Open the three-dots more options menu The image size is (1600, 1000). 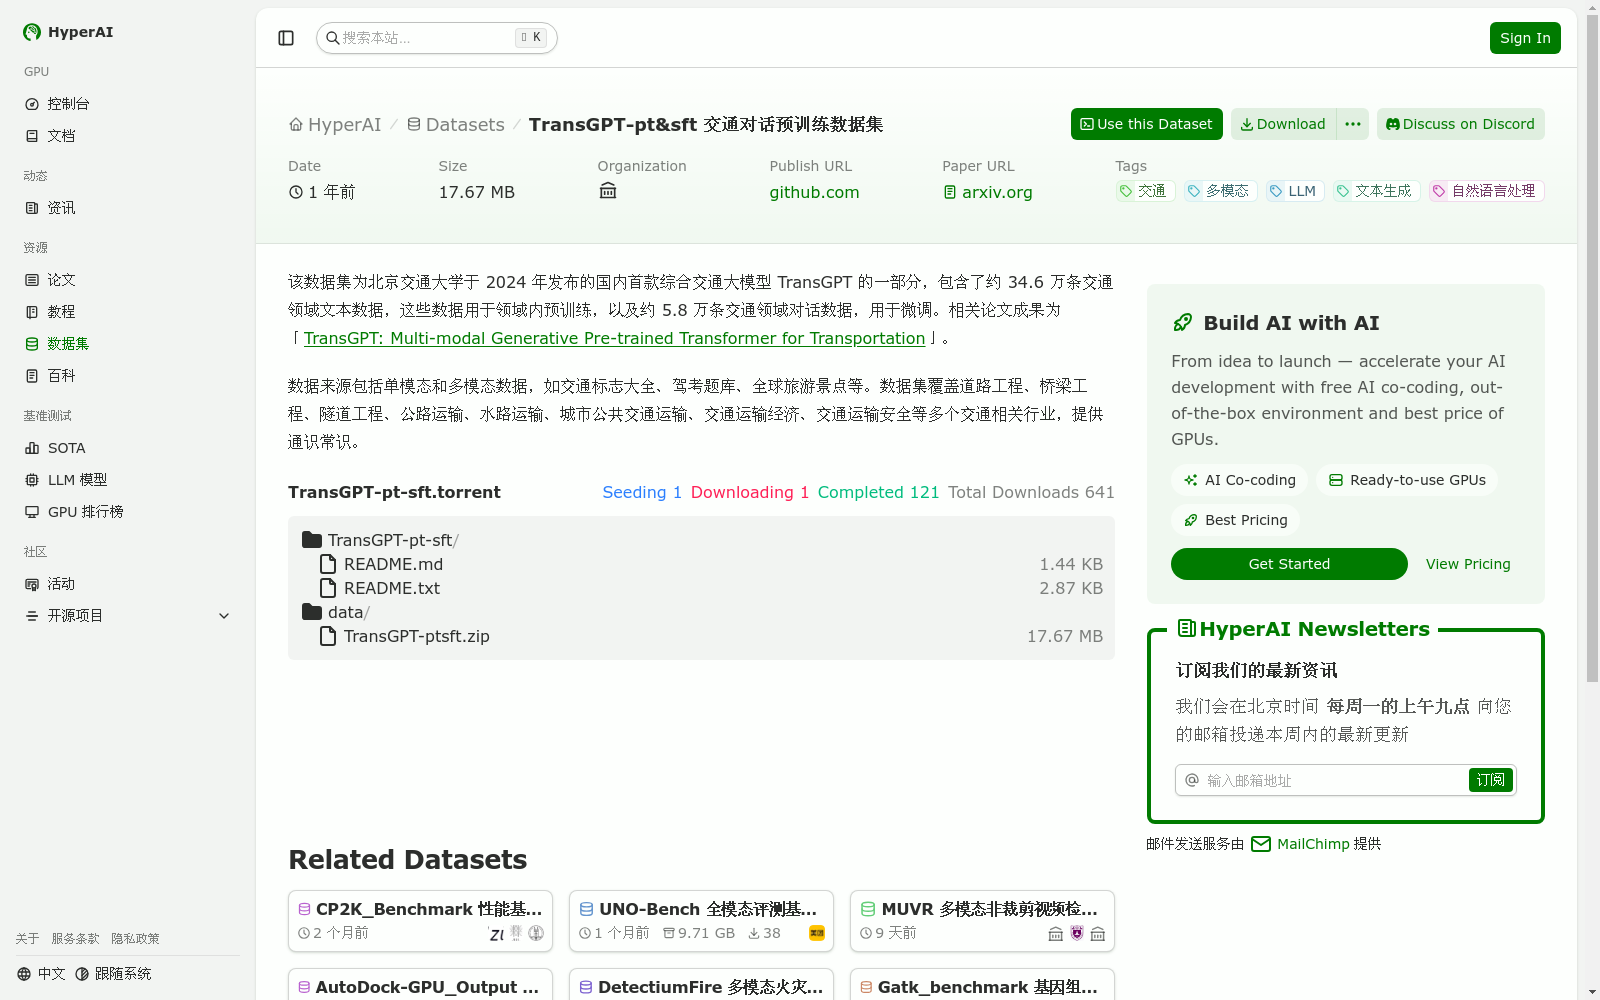[1353, 124]
